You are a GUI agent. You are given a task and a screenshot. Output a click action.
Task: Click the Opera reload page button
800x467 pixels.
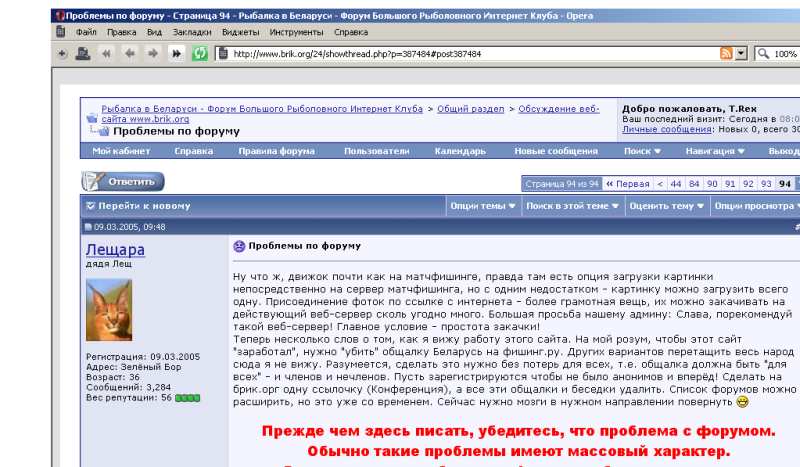pyautogui.click(x=200, y=53)
